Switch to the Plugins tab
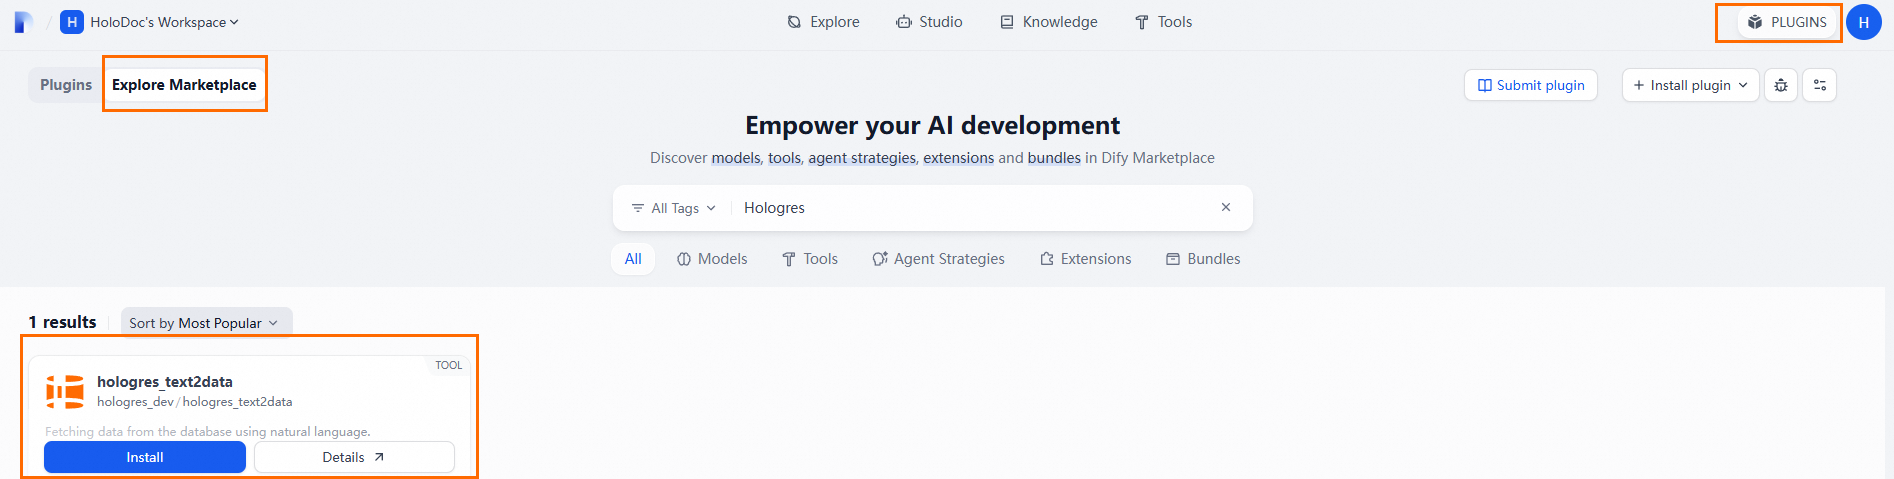 [x=66, y=85]
